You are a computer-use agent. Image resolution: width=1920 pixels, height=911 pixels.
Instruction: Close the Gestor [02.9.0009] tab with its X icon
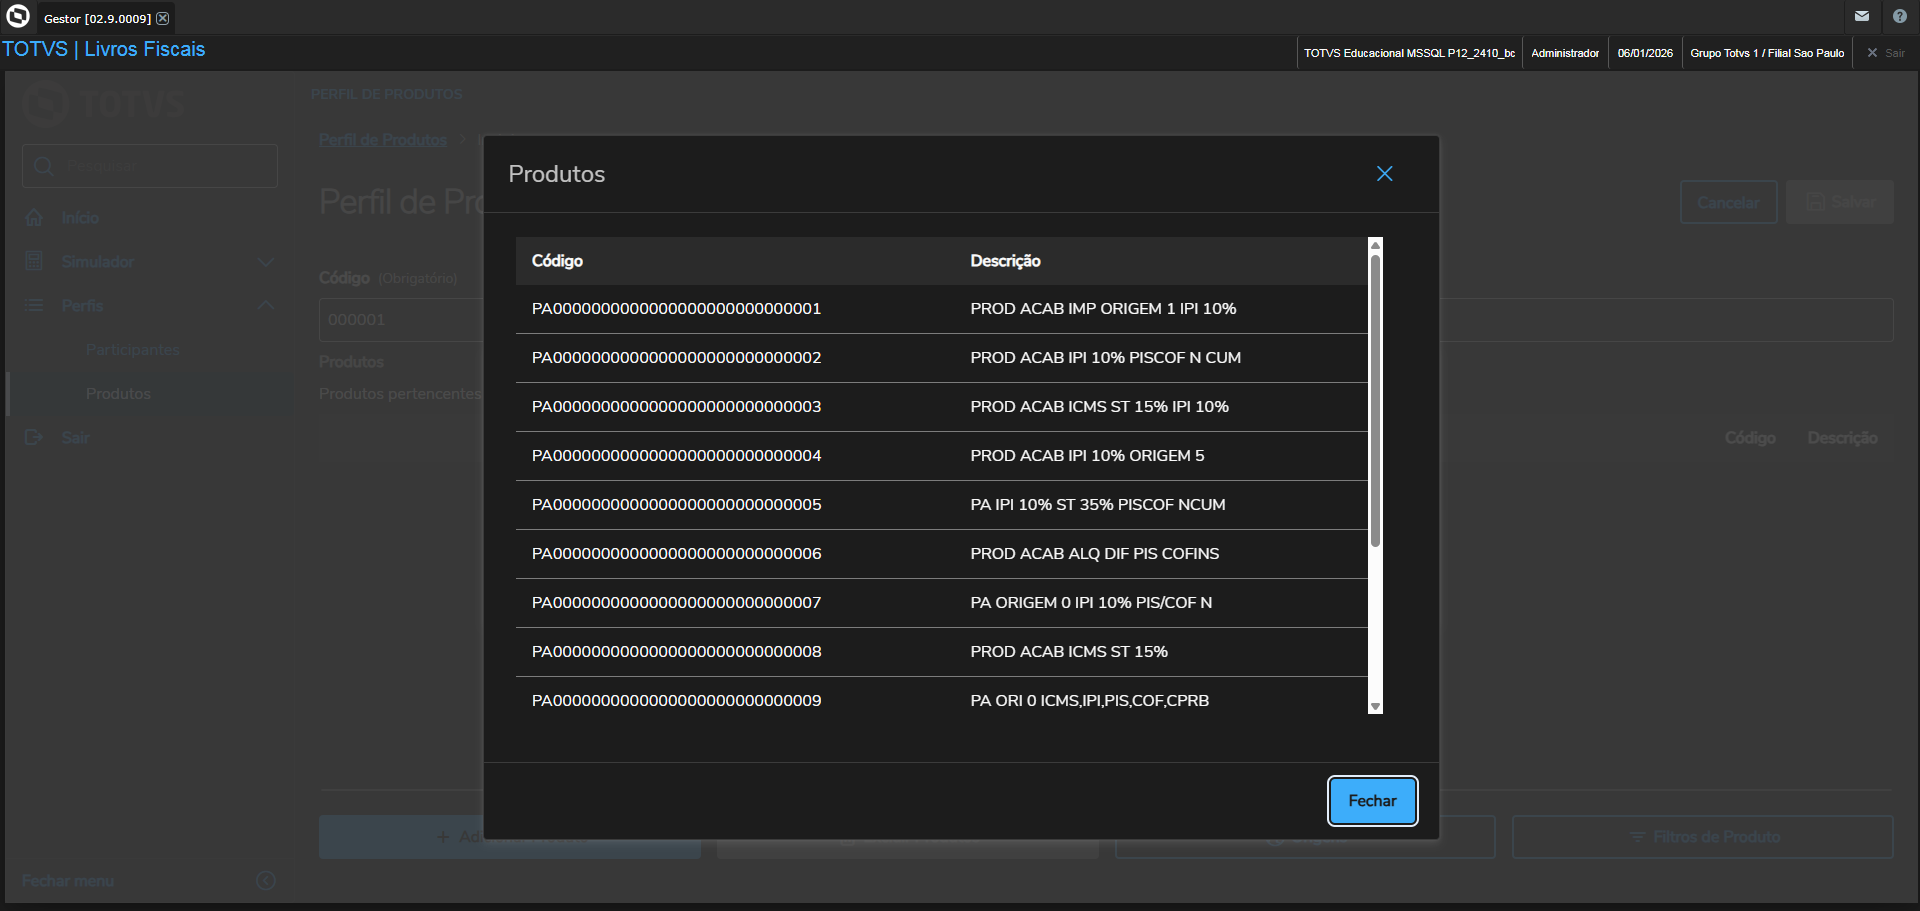pos(163,18)
